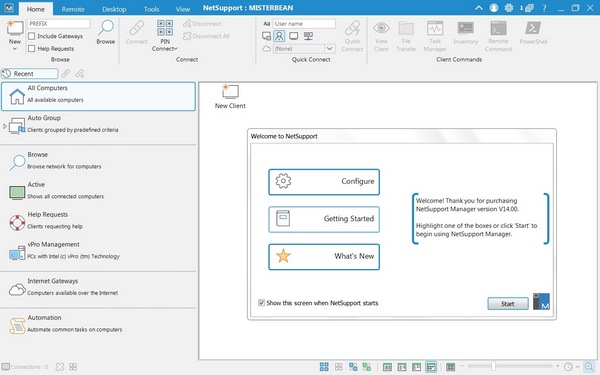The width and height of the screenshot is (600, 375).
Task: Toggle the highlighted details layout icon
Action: (x=431, y=367)
